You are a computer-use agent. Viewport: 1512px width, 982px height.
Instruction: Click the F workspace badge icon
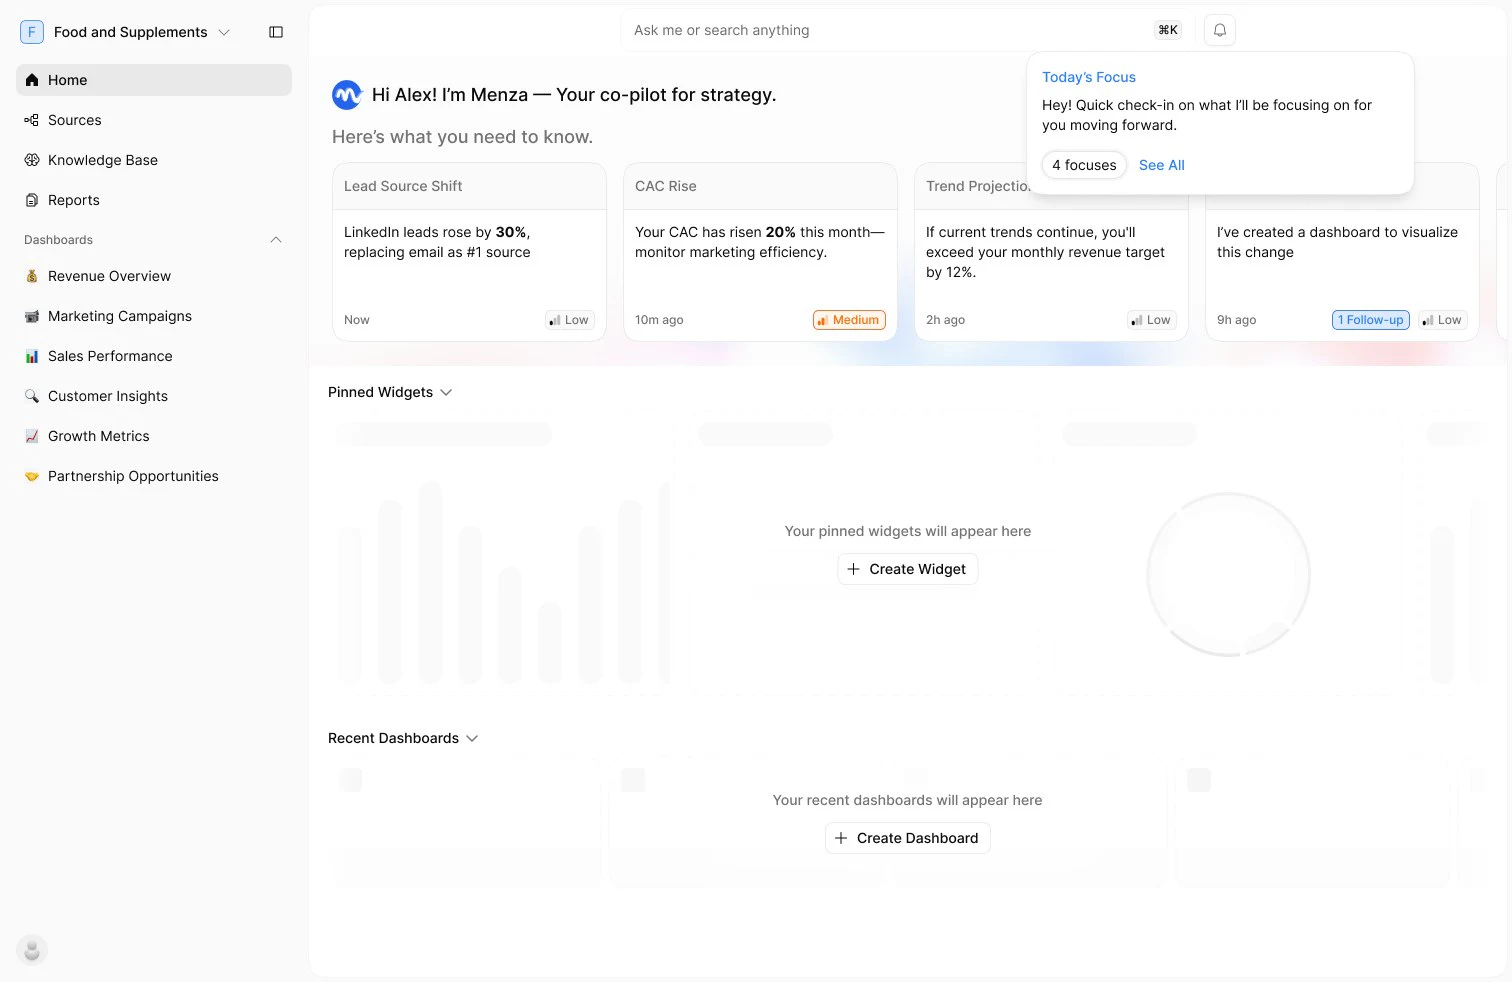32,32
